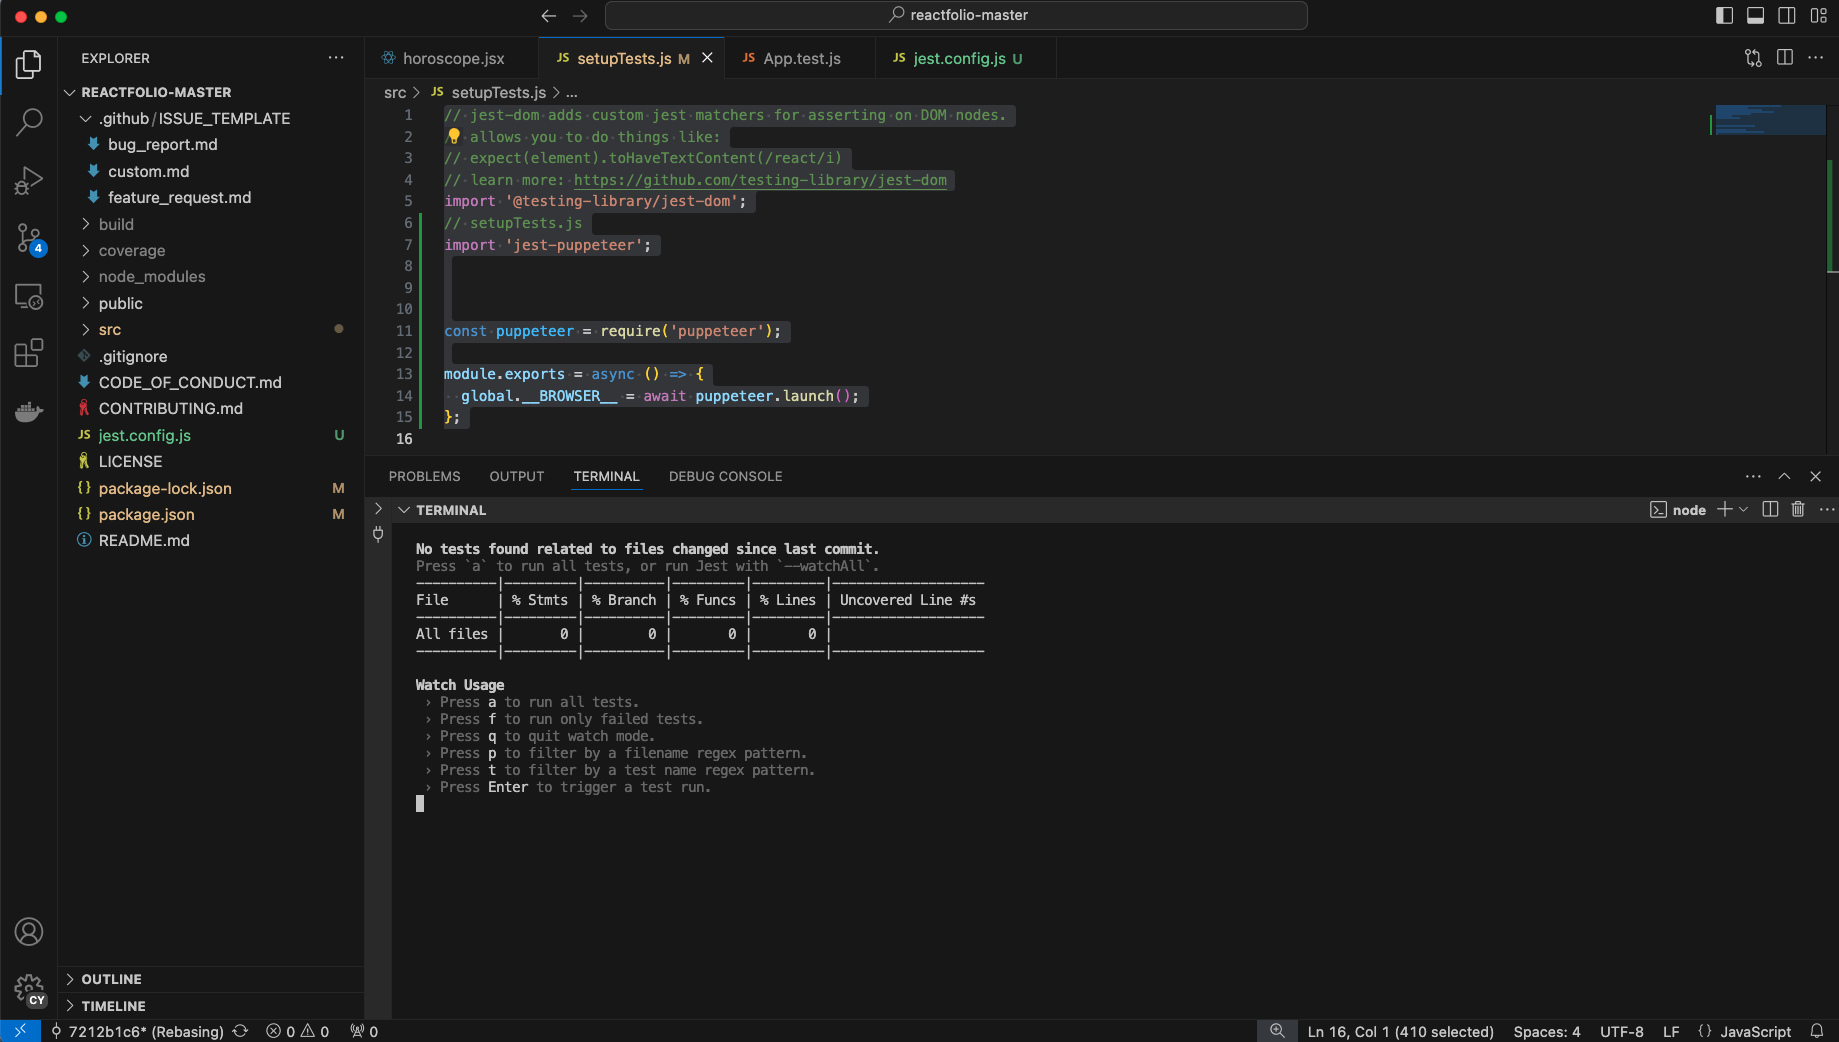Toggle primary side bar visibility
The image size is (1839, 1042).
click(x=1724, y=15)
